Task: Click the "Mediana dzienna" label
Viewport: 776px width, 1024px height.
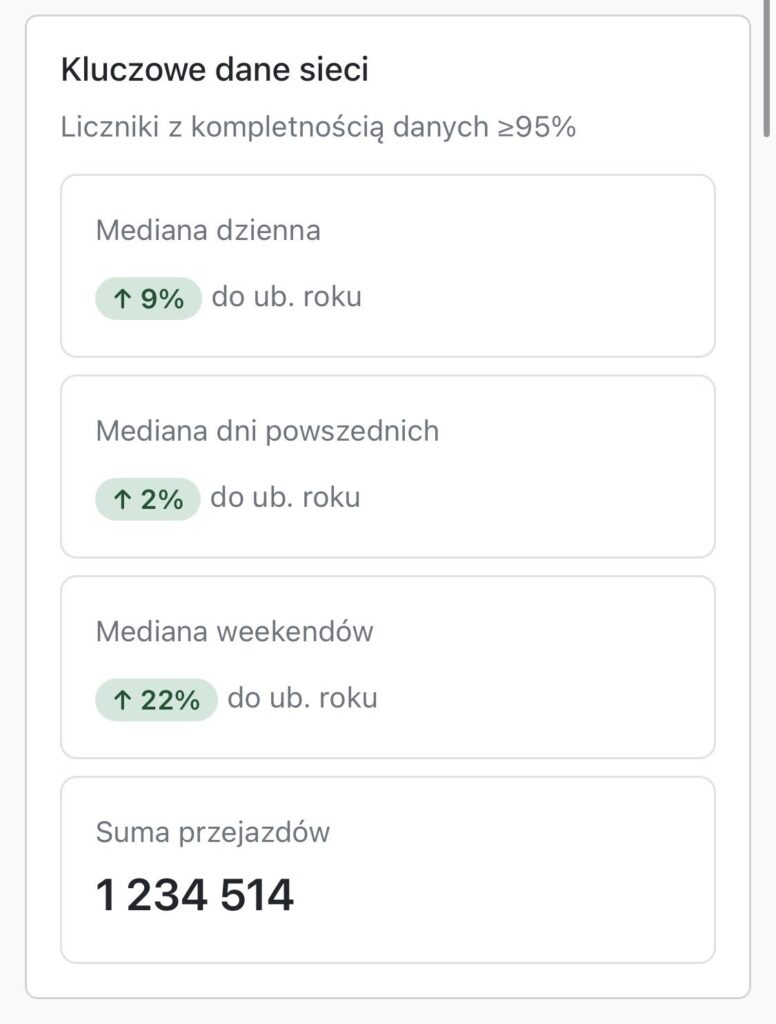Action: tap(208, 230)
